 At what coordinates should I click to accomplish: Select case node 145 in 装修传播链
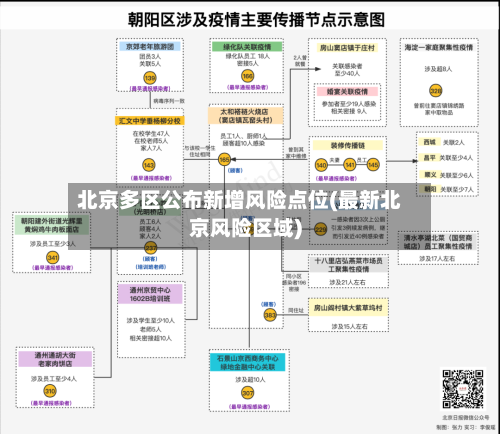(373, 165)
